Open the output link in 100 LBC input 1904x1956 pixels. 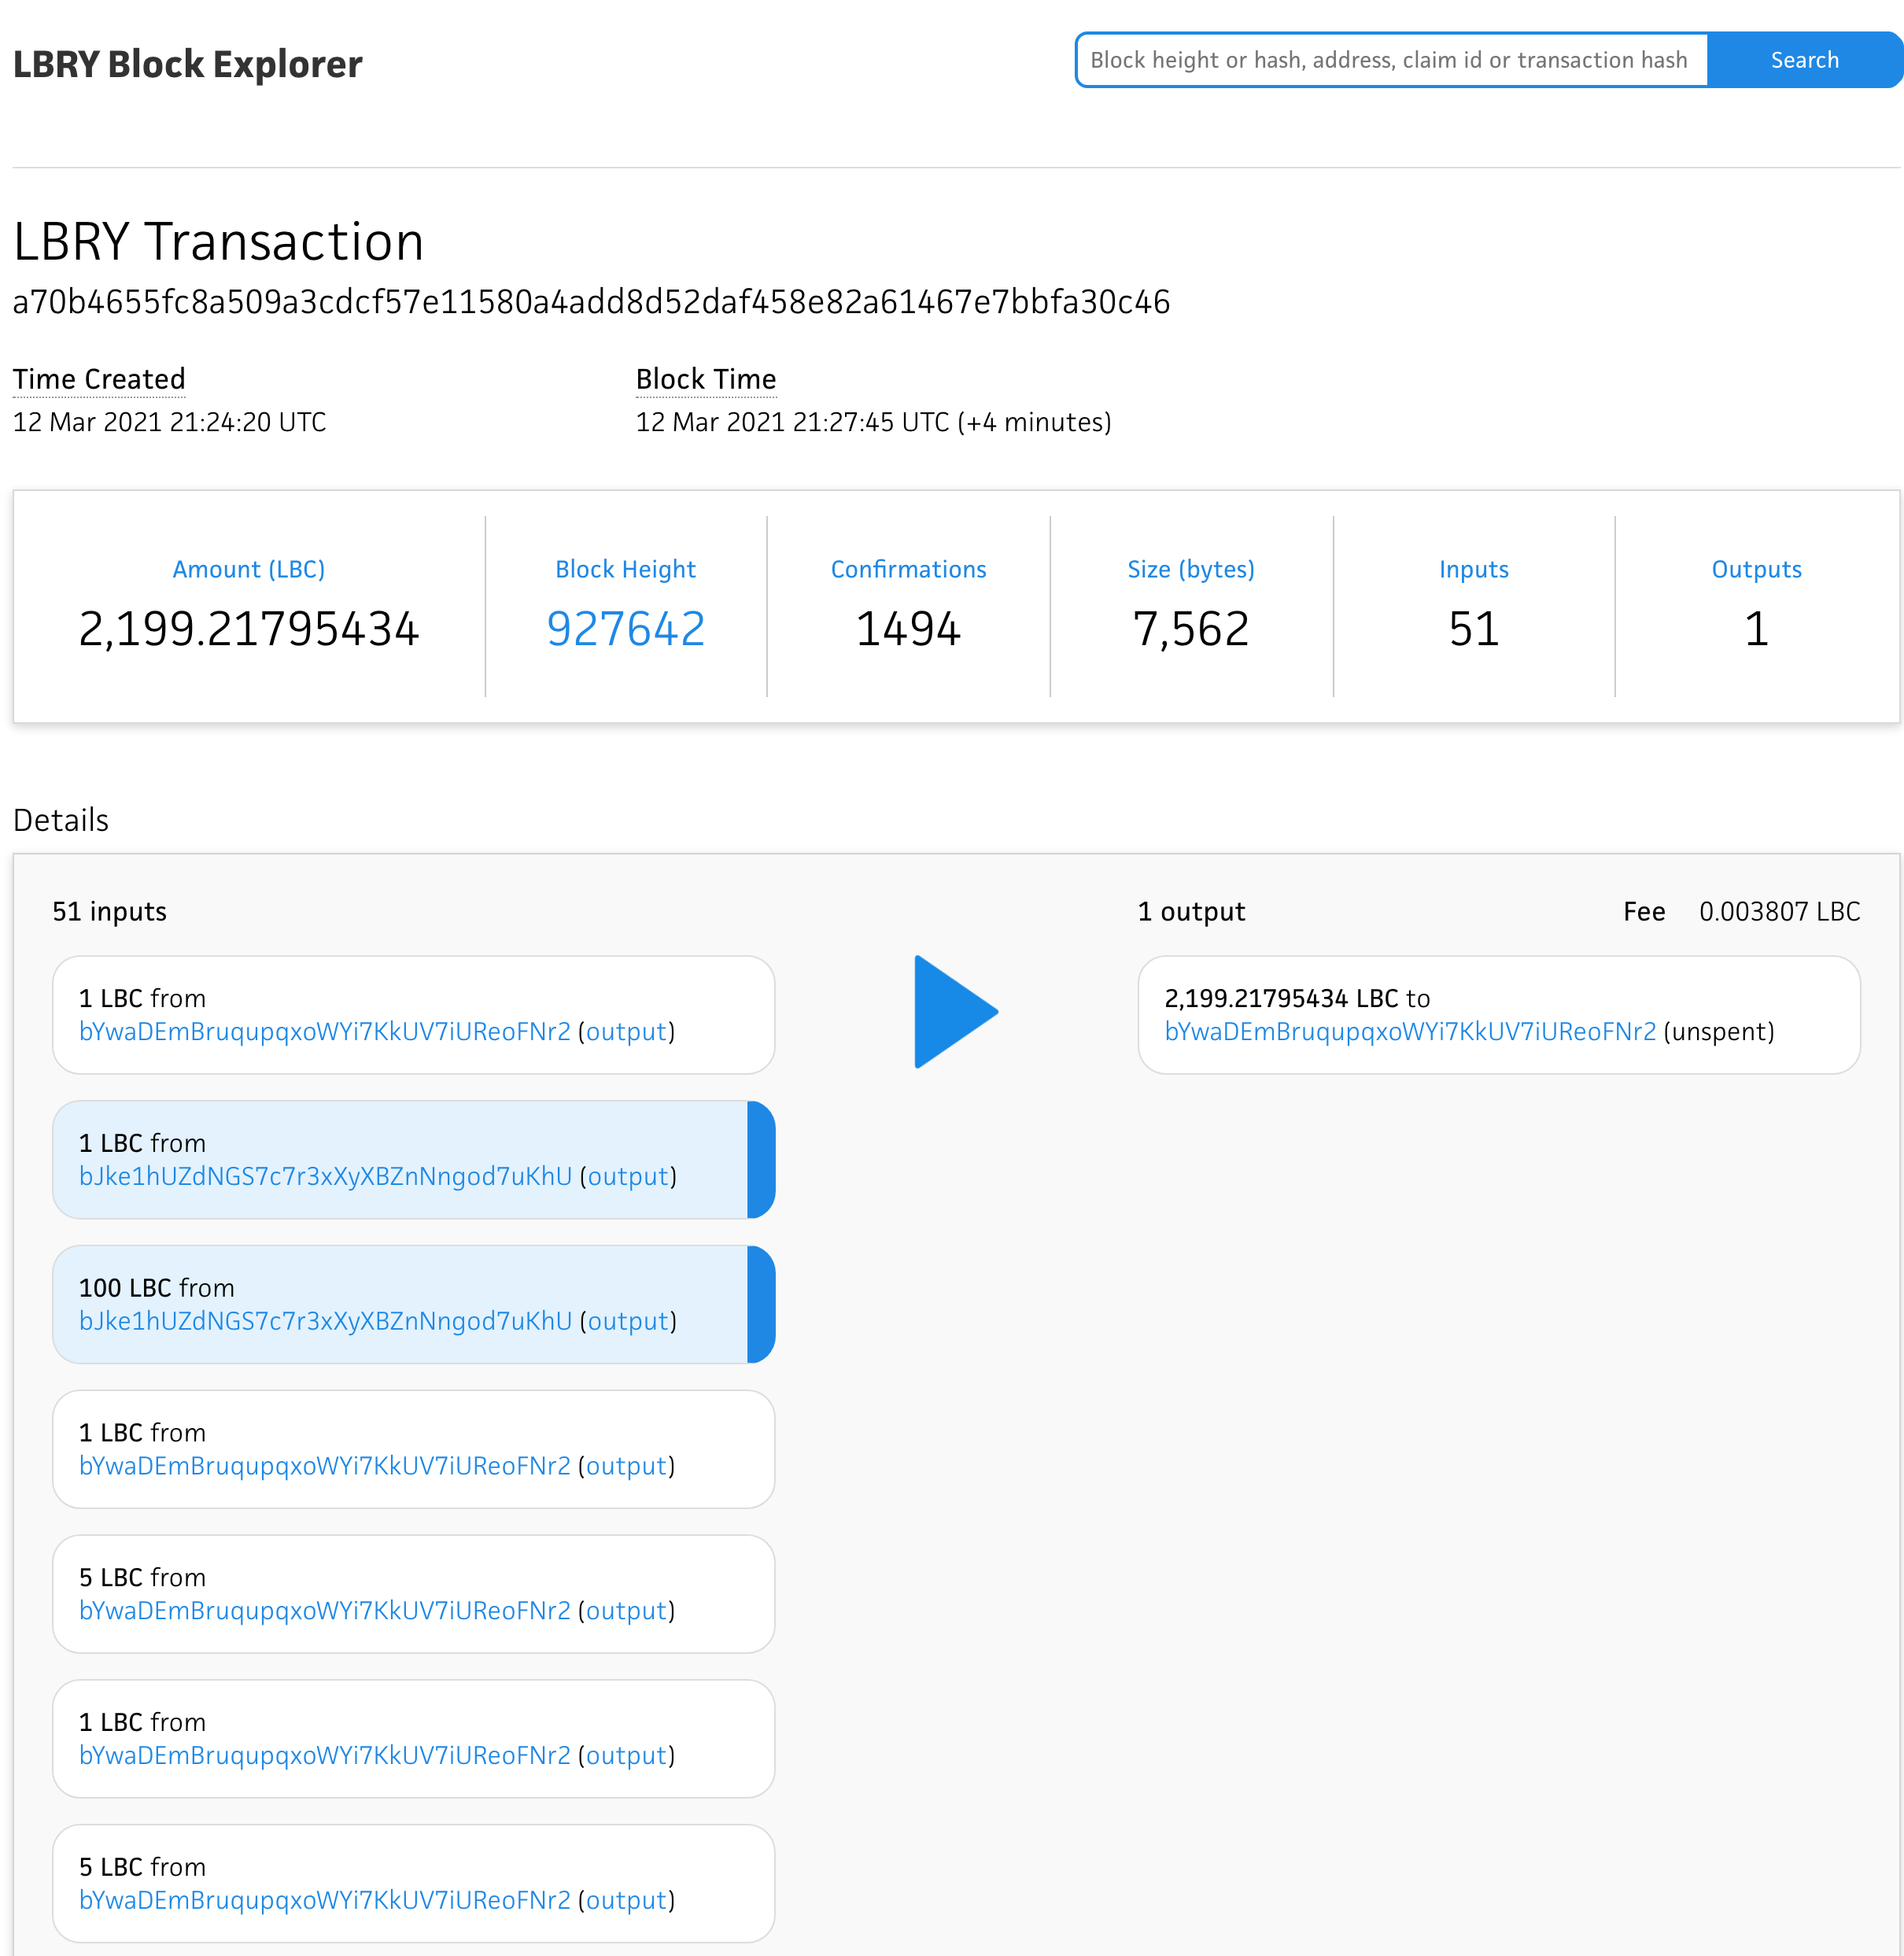click(628, 1321)
